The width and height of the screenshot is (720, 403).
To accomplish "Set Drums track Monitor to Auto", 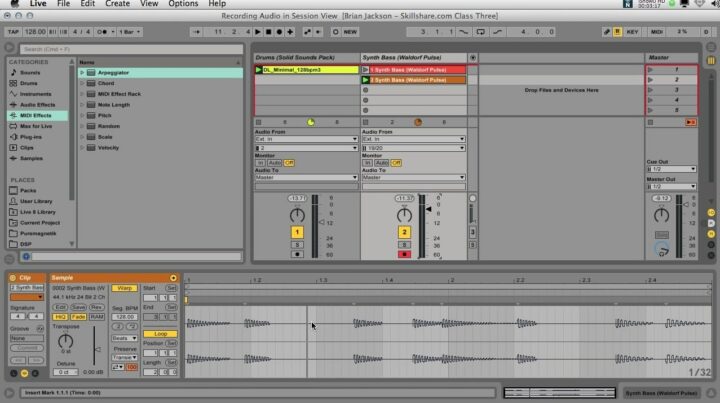I will [x=273, y=162].
